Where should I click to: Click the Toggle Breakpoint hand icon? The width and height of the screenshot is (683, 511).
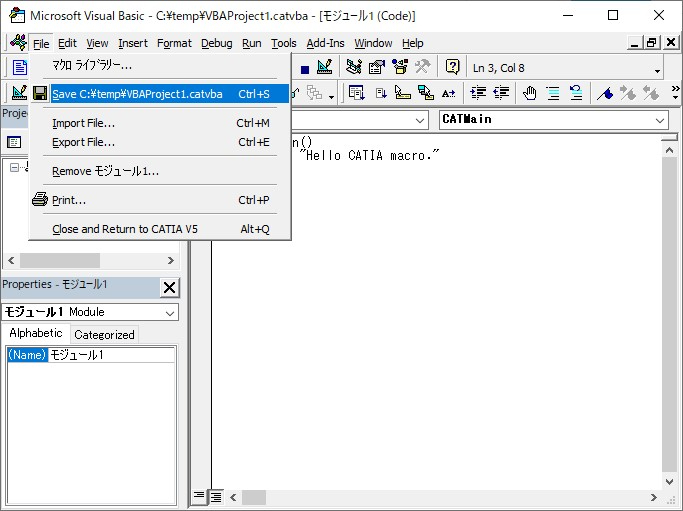tap(529, 93)
